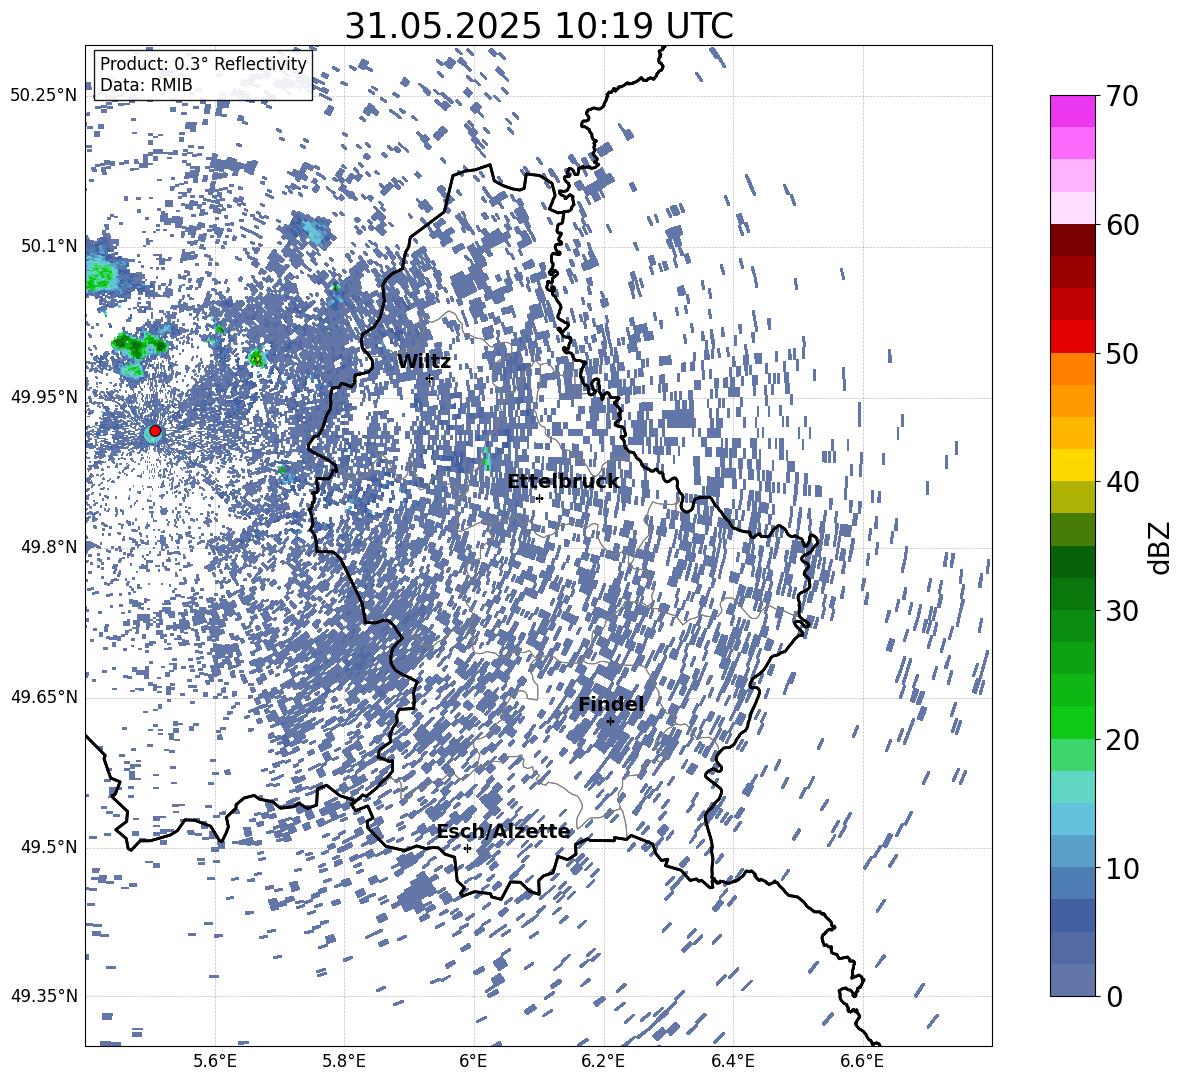This screenshot has width=1184, height=1081.
Task: Click the 6.4°E longitude tick label
Action: pyautogui.click(x=732, y=1061)
